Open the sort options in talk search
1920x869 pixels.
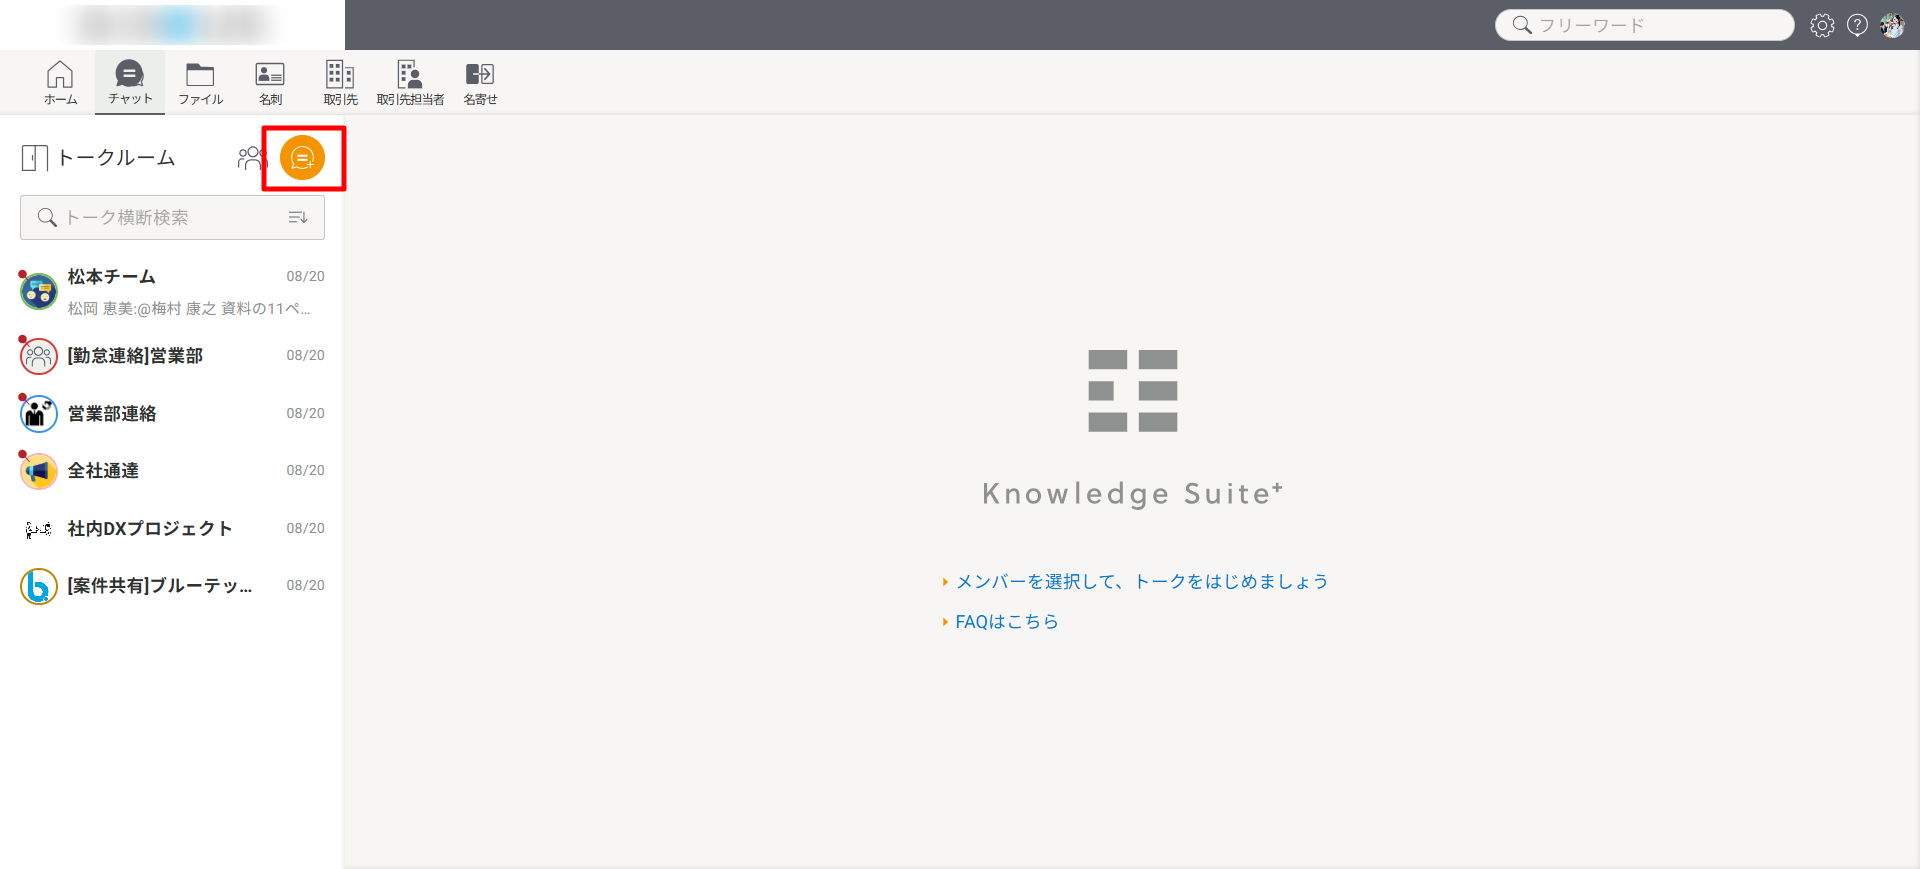click(298, 218)
